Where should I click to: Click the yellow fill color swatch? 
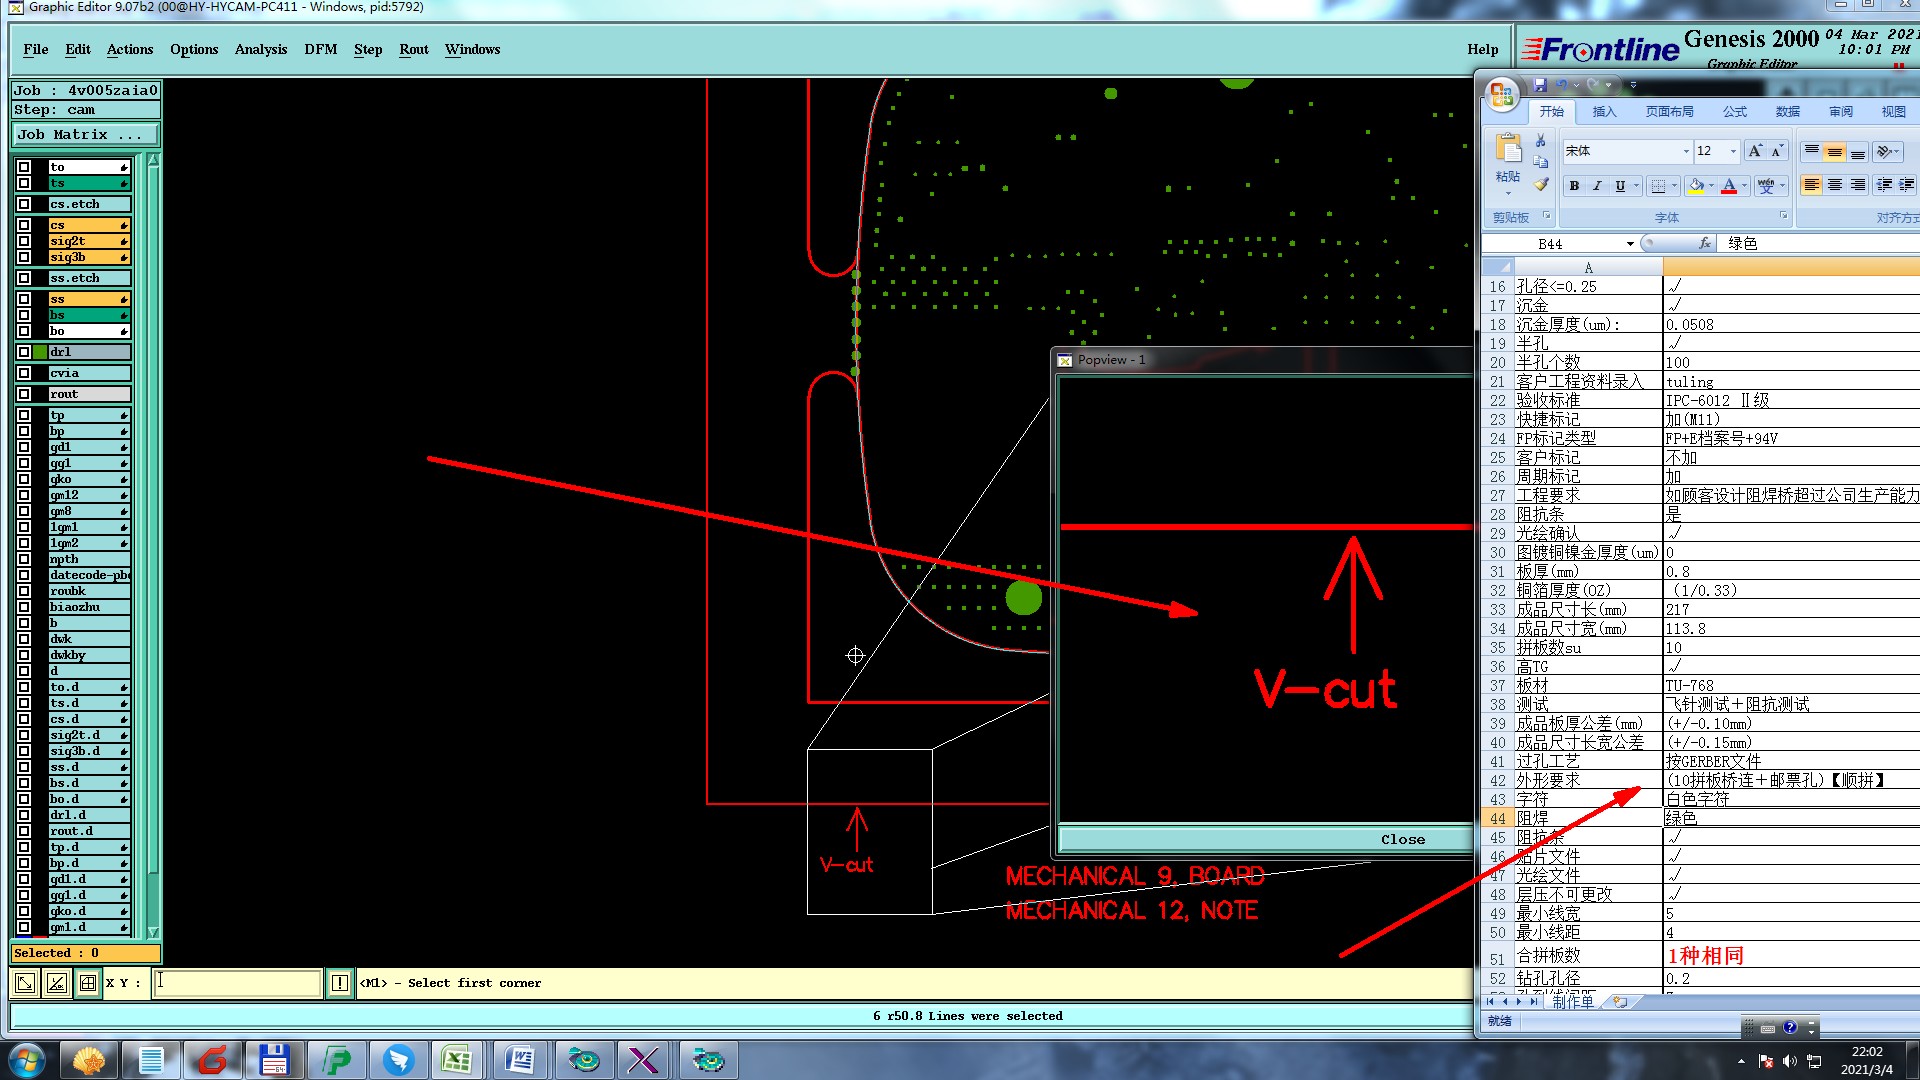[x=1696, y=186]
